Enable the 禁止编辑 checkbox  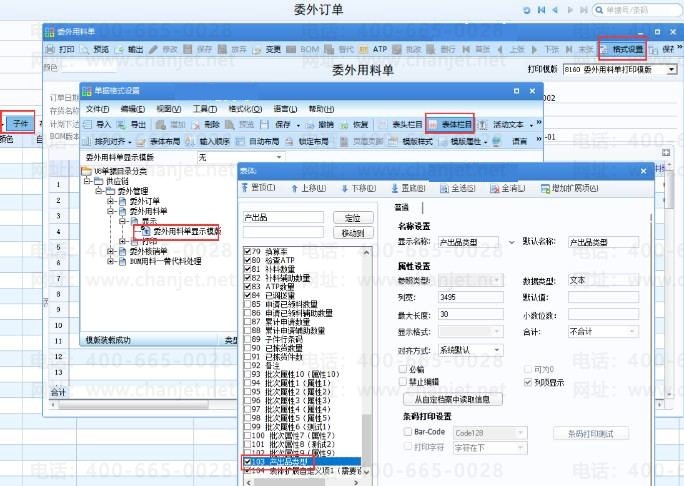pos(403,382)
